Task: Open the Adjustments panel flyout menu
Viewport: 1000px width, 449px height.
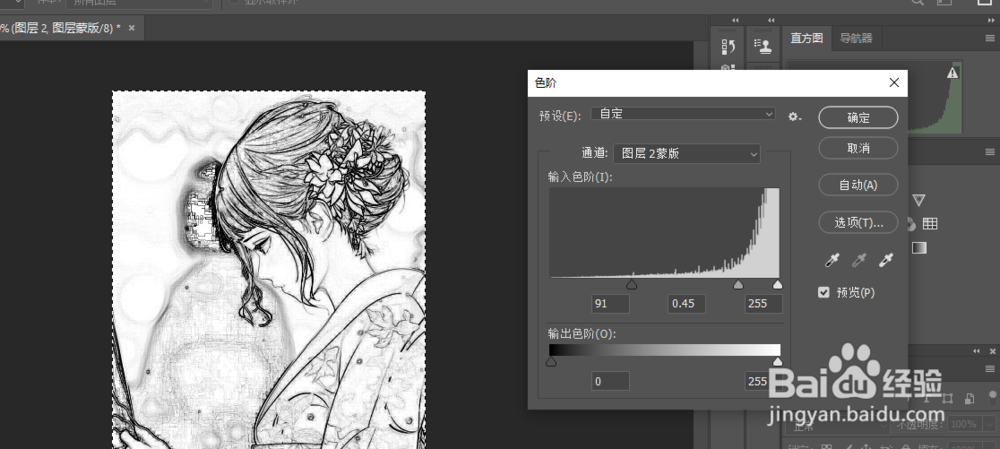Action: [x=989, y=152]
